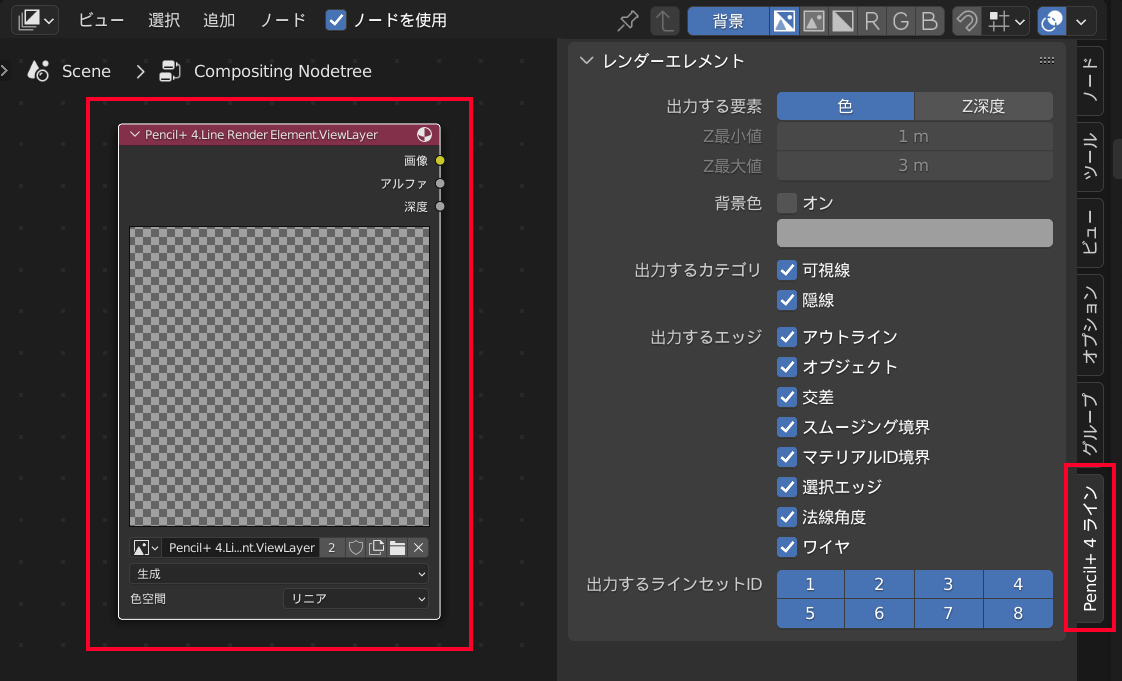Toggle line set ID 5 button
The height and width of the screenshot is (681, 1122).
coord(810,613)
